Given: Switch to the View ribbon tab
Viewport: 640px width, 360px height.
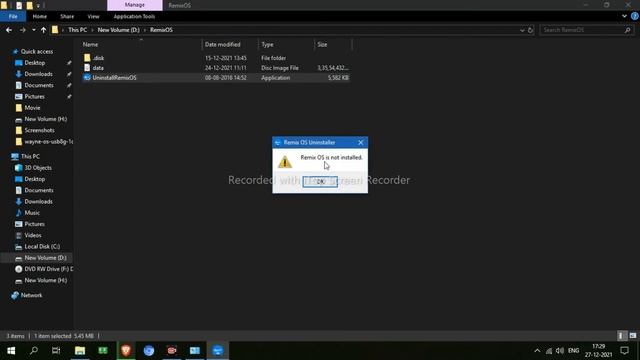Looking at the screenshot, I should pos(93,16).
